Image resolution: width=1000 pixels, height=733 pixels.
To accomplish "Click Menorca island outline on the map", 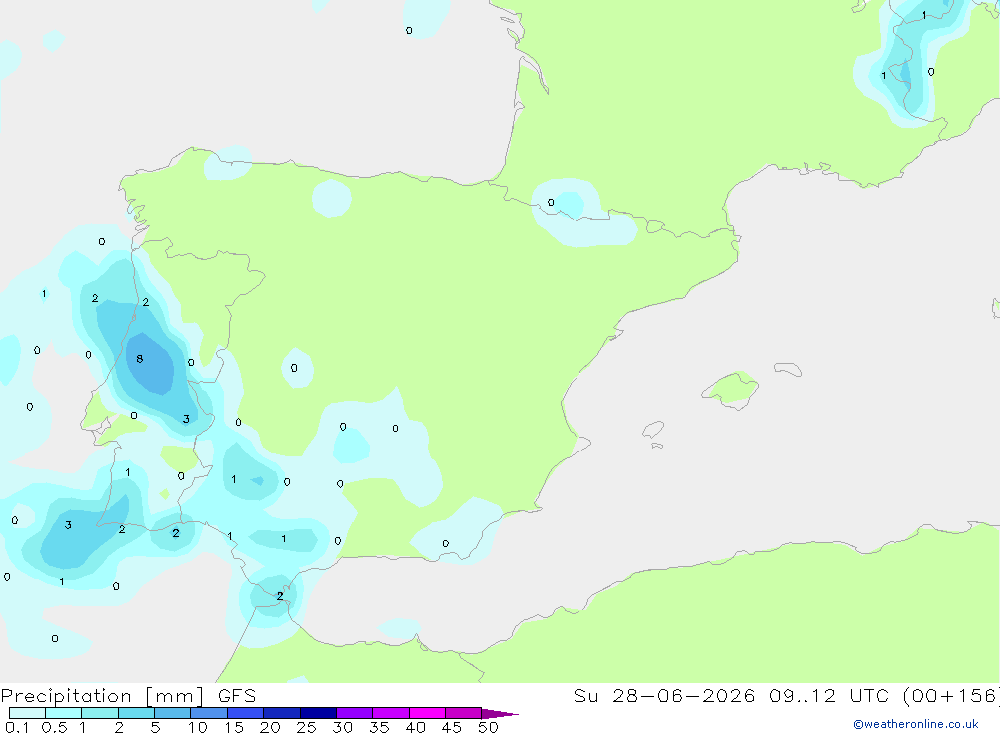I will [788, 369].
